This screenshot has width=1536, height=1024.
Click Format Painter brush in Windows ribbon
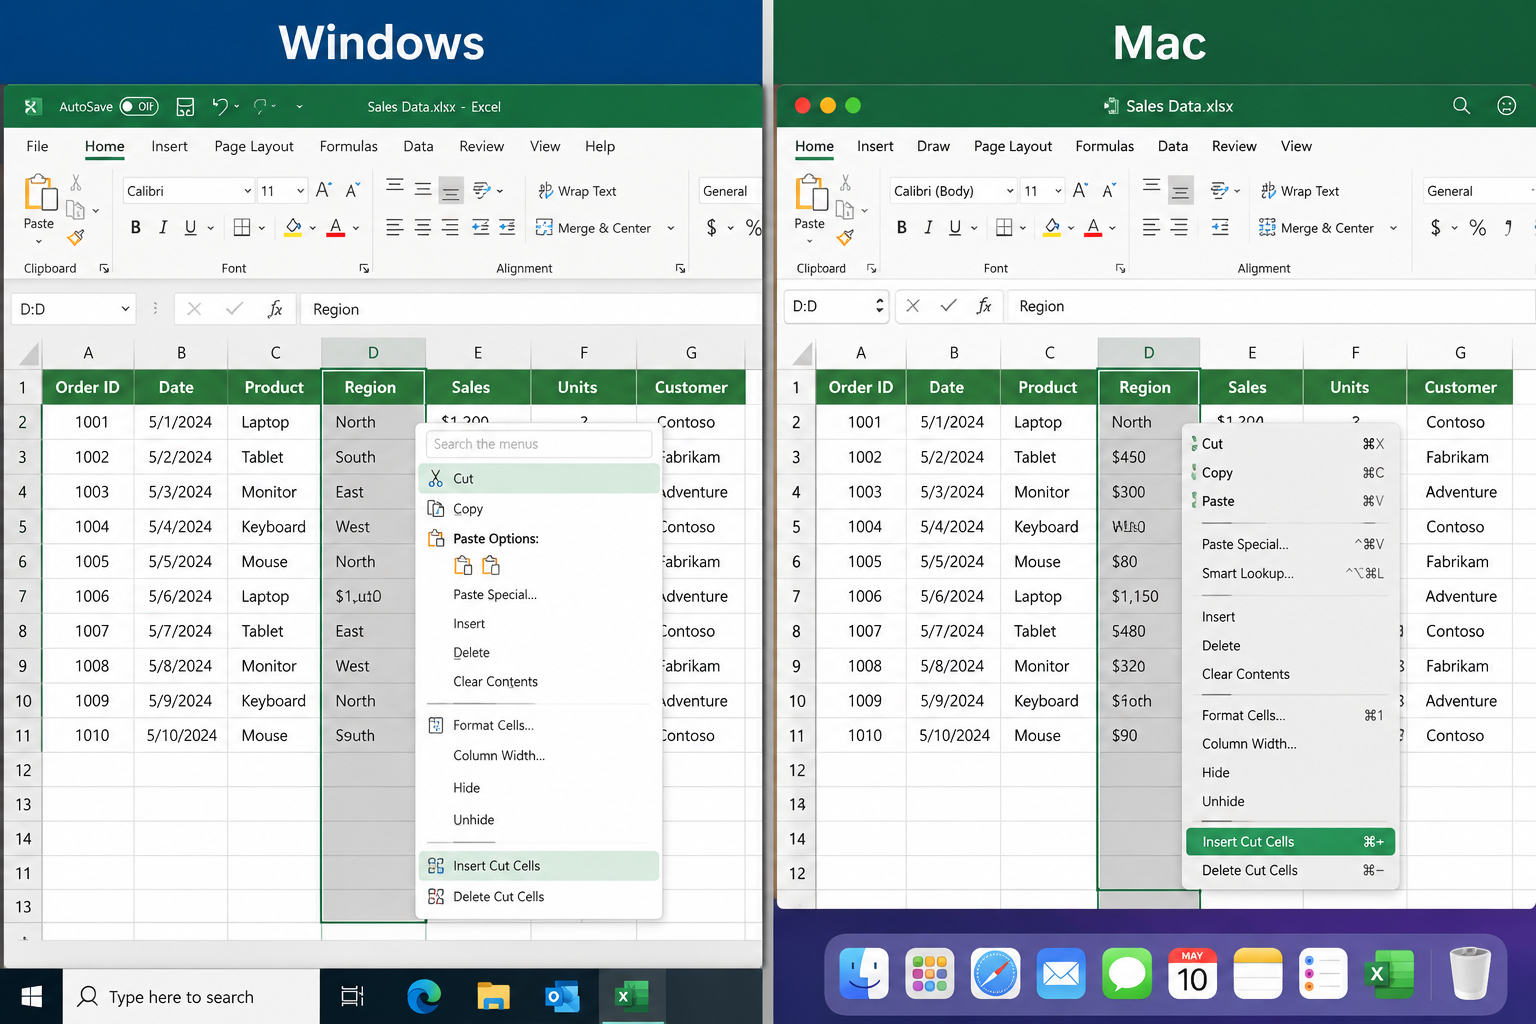coord(76,237)
